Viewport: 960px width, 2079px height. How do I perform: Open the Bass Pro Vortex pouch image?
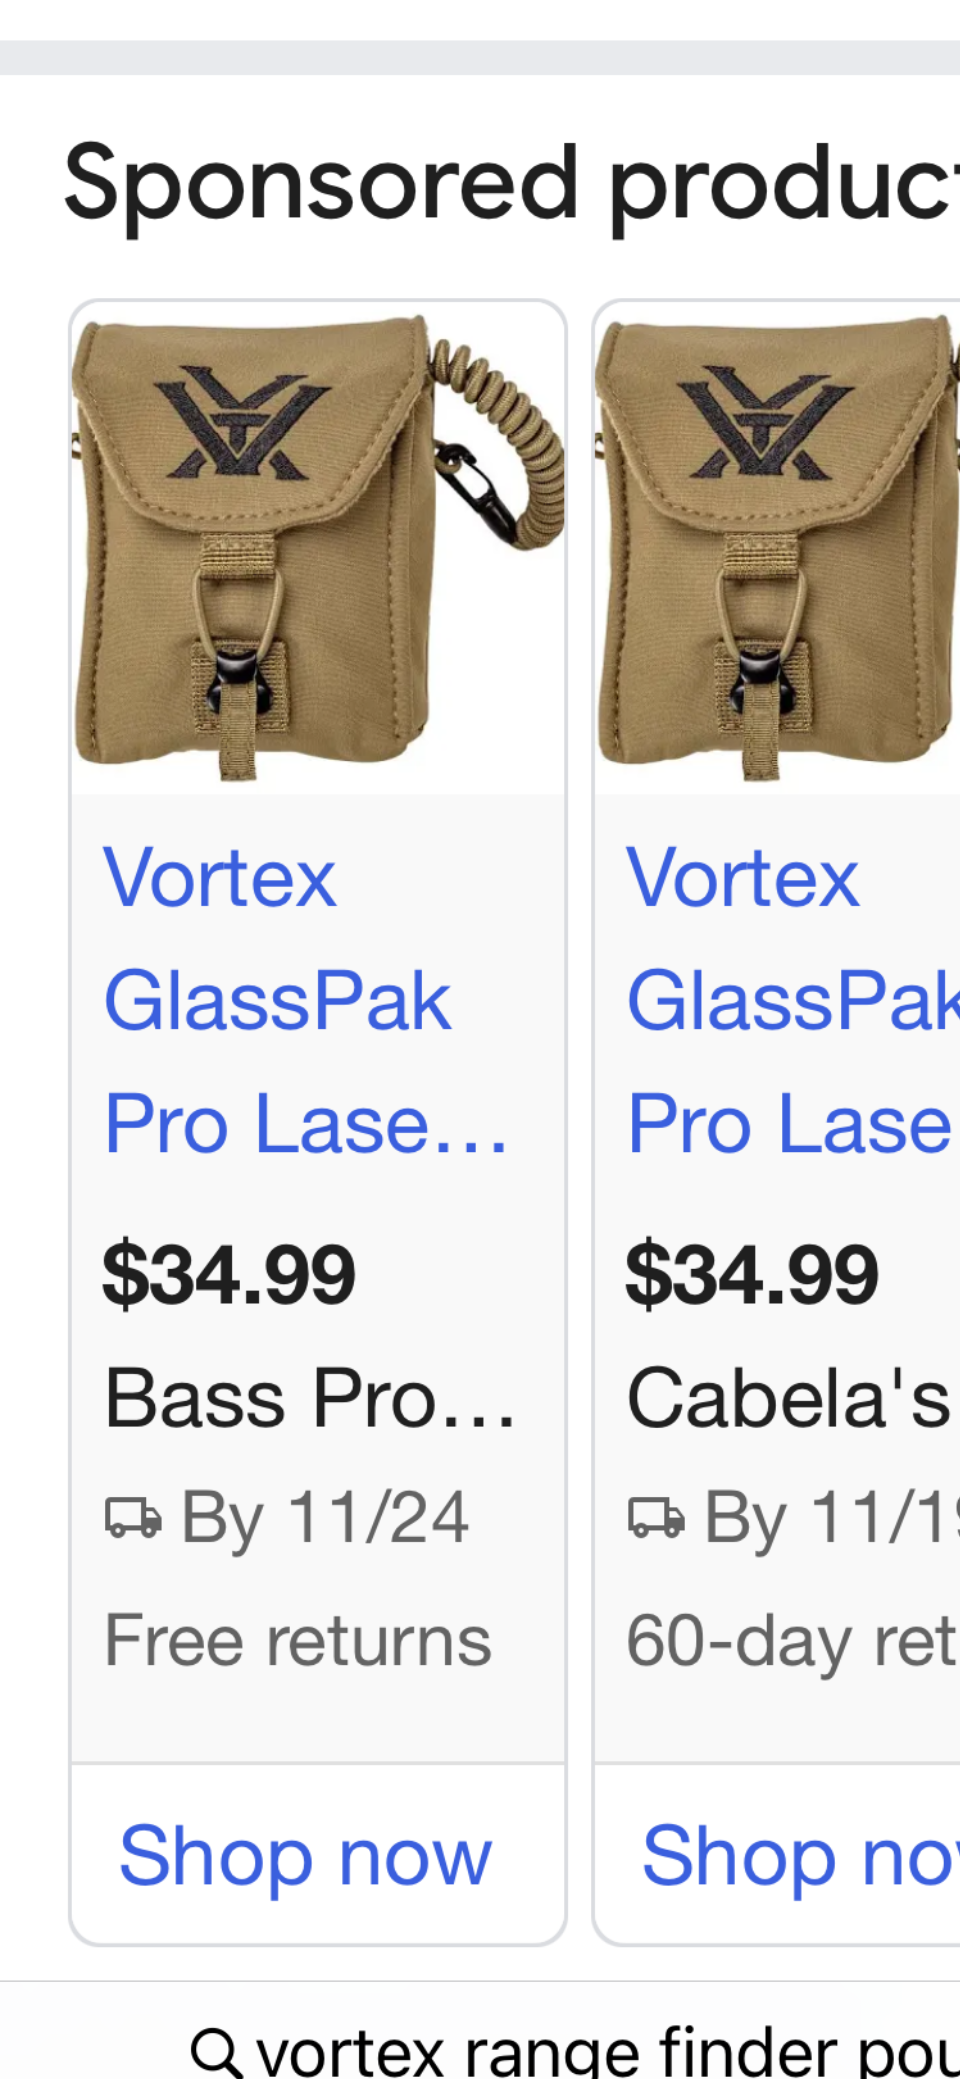coord(318,548)
